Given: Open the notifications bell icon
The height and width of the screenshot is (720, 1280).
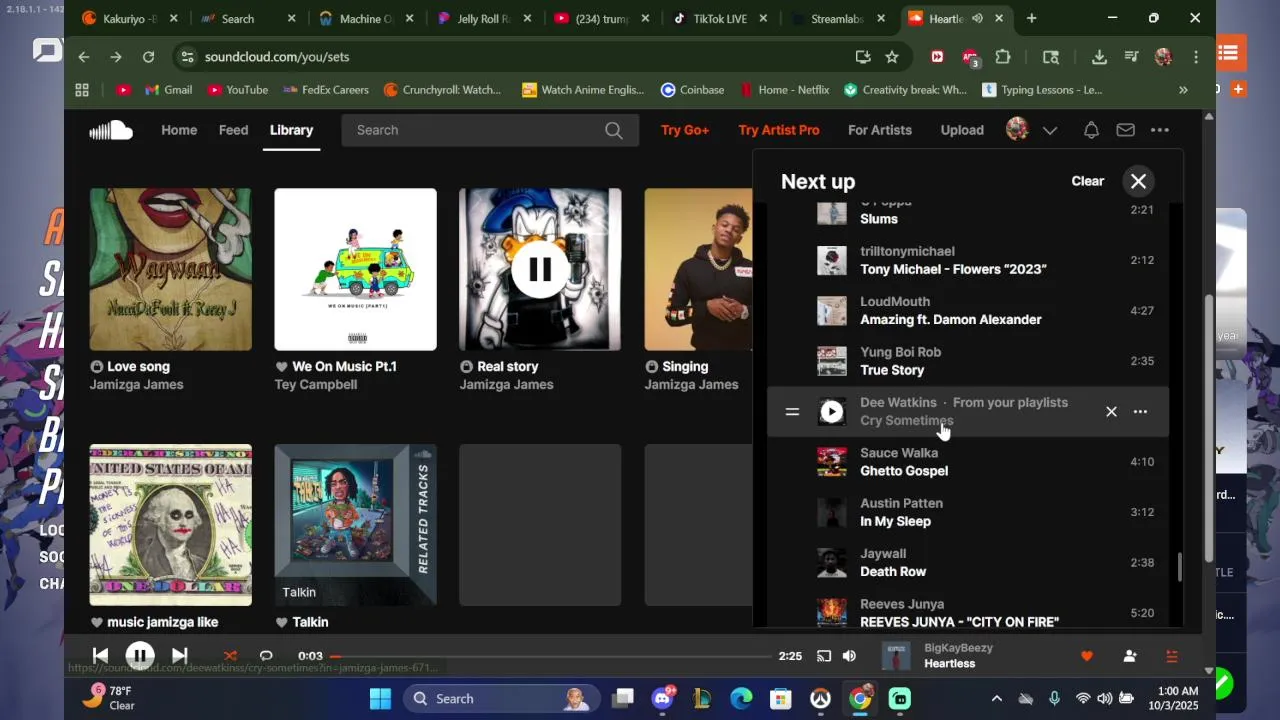Looking at the screenshot, I should click(x=1091, y=130).
